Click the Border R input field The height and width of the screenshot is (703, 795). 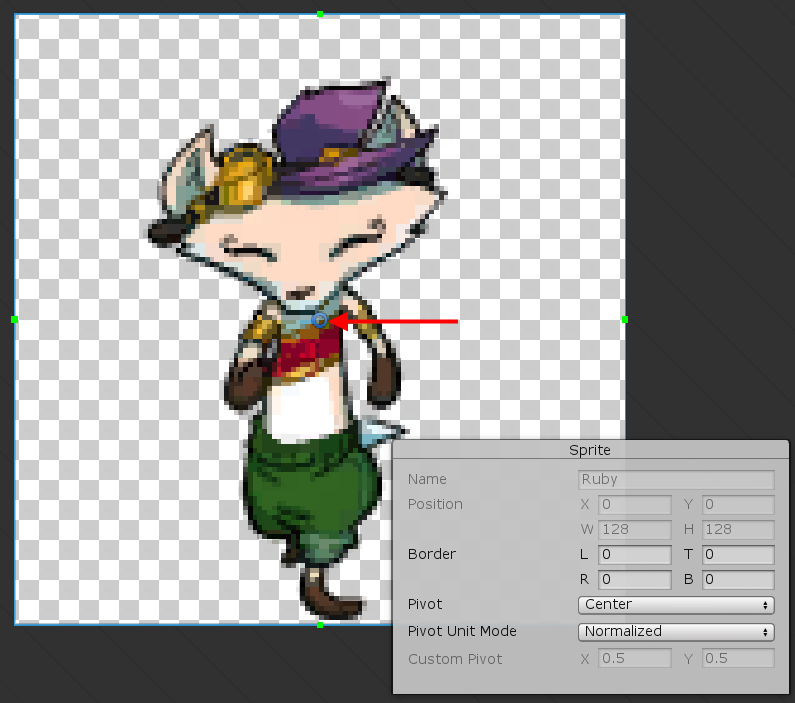click(x=634, y=580)
